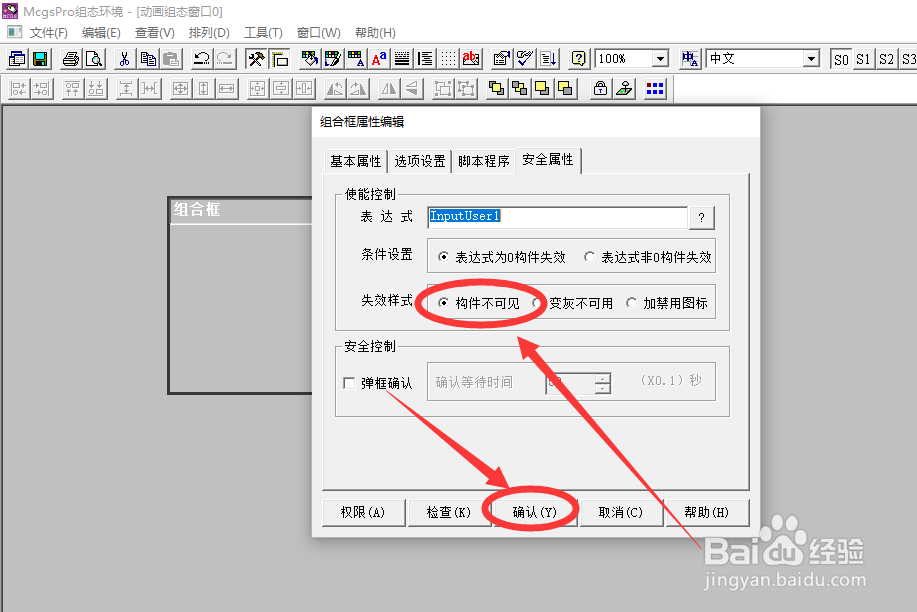Open the 工具(T) menu
The width and height of the screenshot is (917, 612).
263,33
